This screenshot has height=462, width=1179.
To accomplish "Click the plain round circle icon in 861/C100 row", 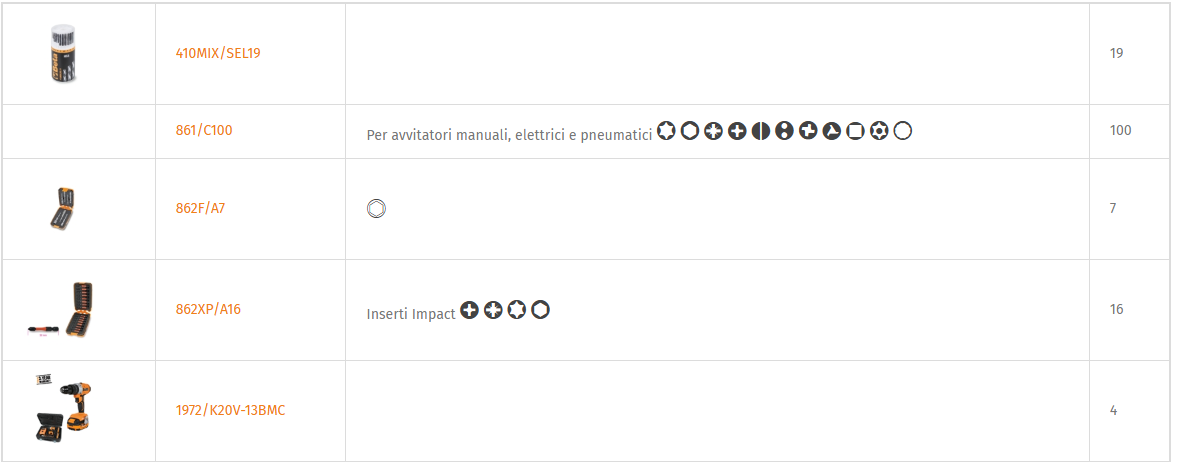I will pyautogui.click(x=903, y=131).
